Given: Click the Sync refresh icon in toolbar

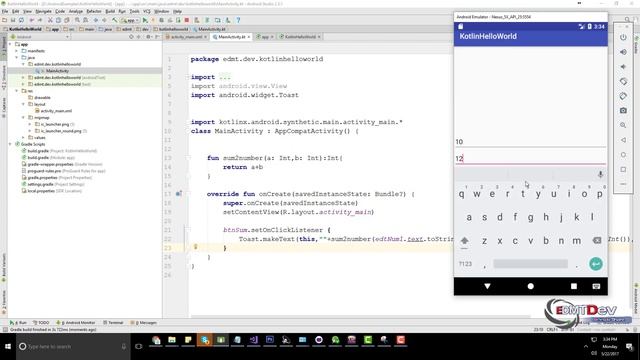Looking at the screenshot, I should [21, 20].
